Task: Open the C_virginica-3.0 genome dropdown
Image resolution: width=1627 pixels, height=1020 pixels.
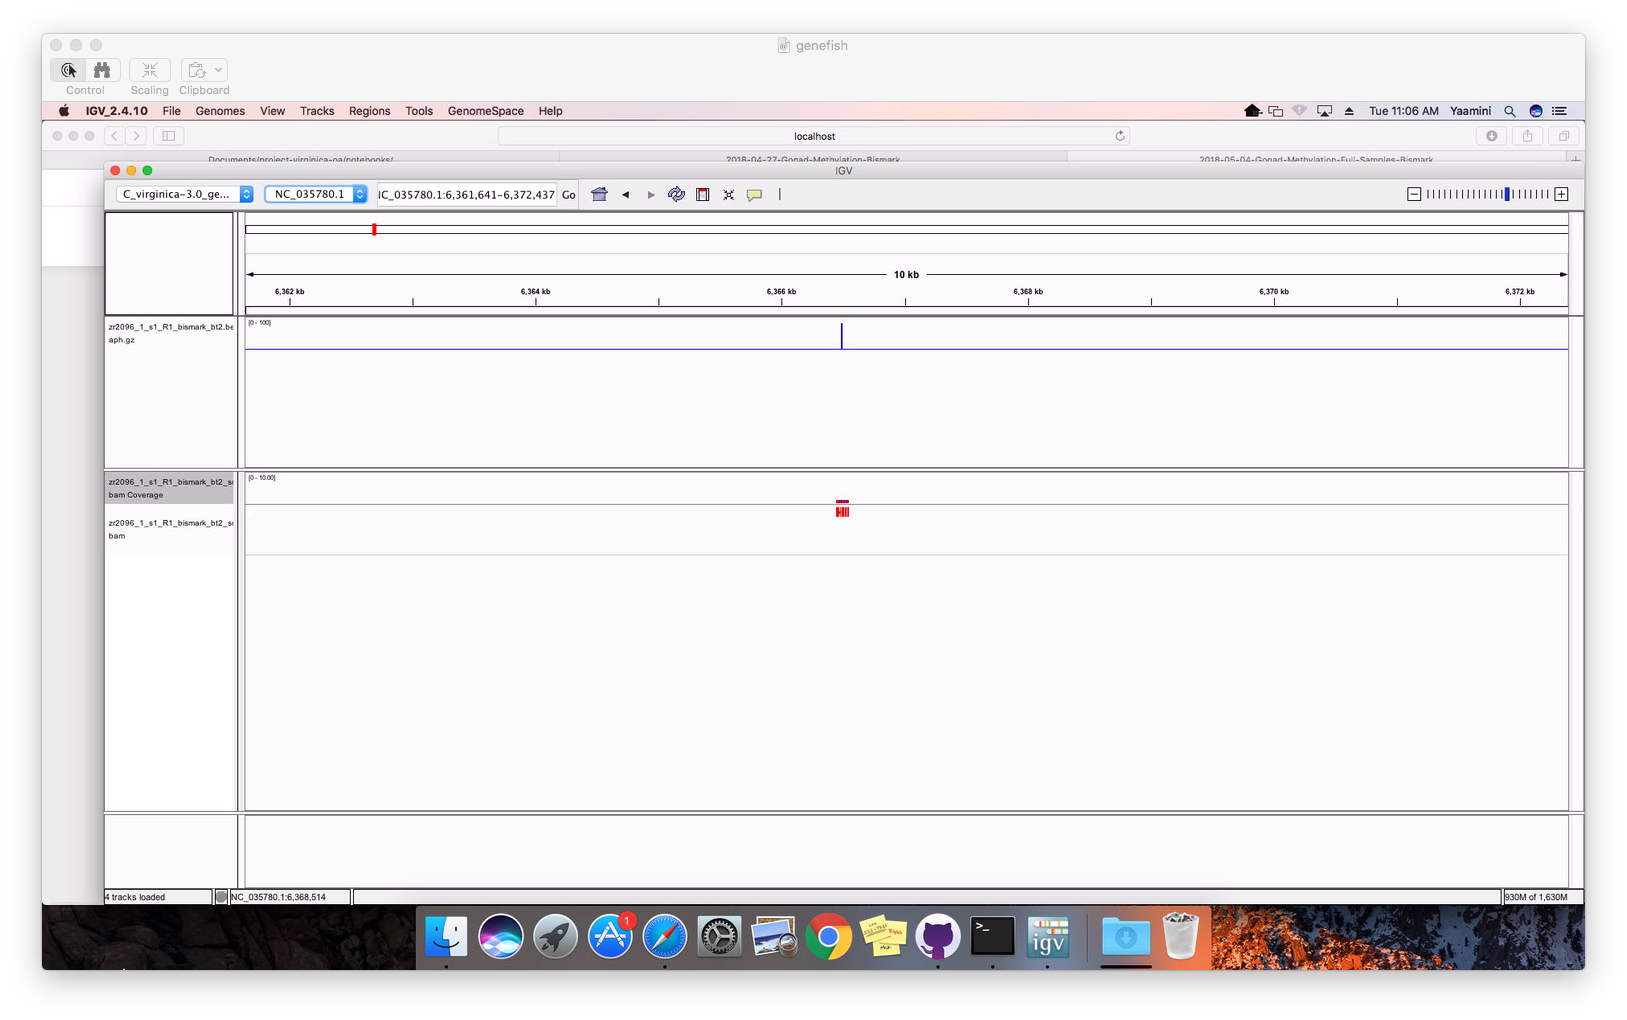Action: tap(185, 194)
